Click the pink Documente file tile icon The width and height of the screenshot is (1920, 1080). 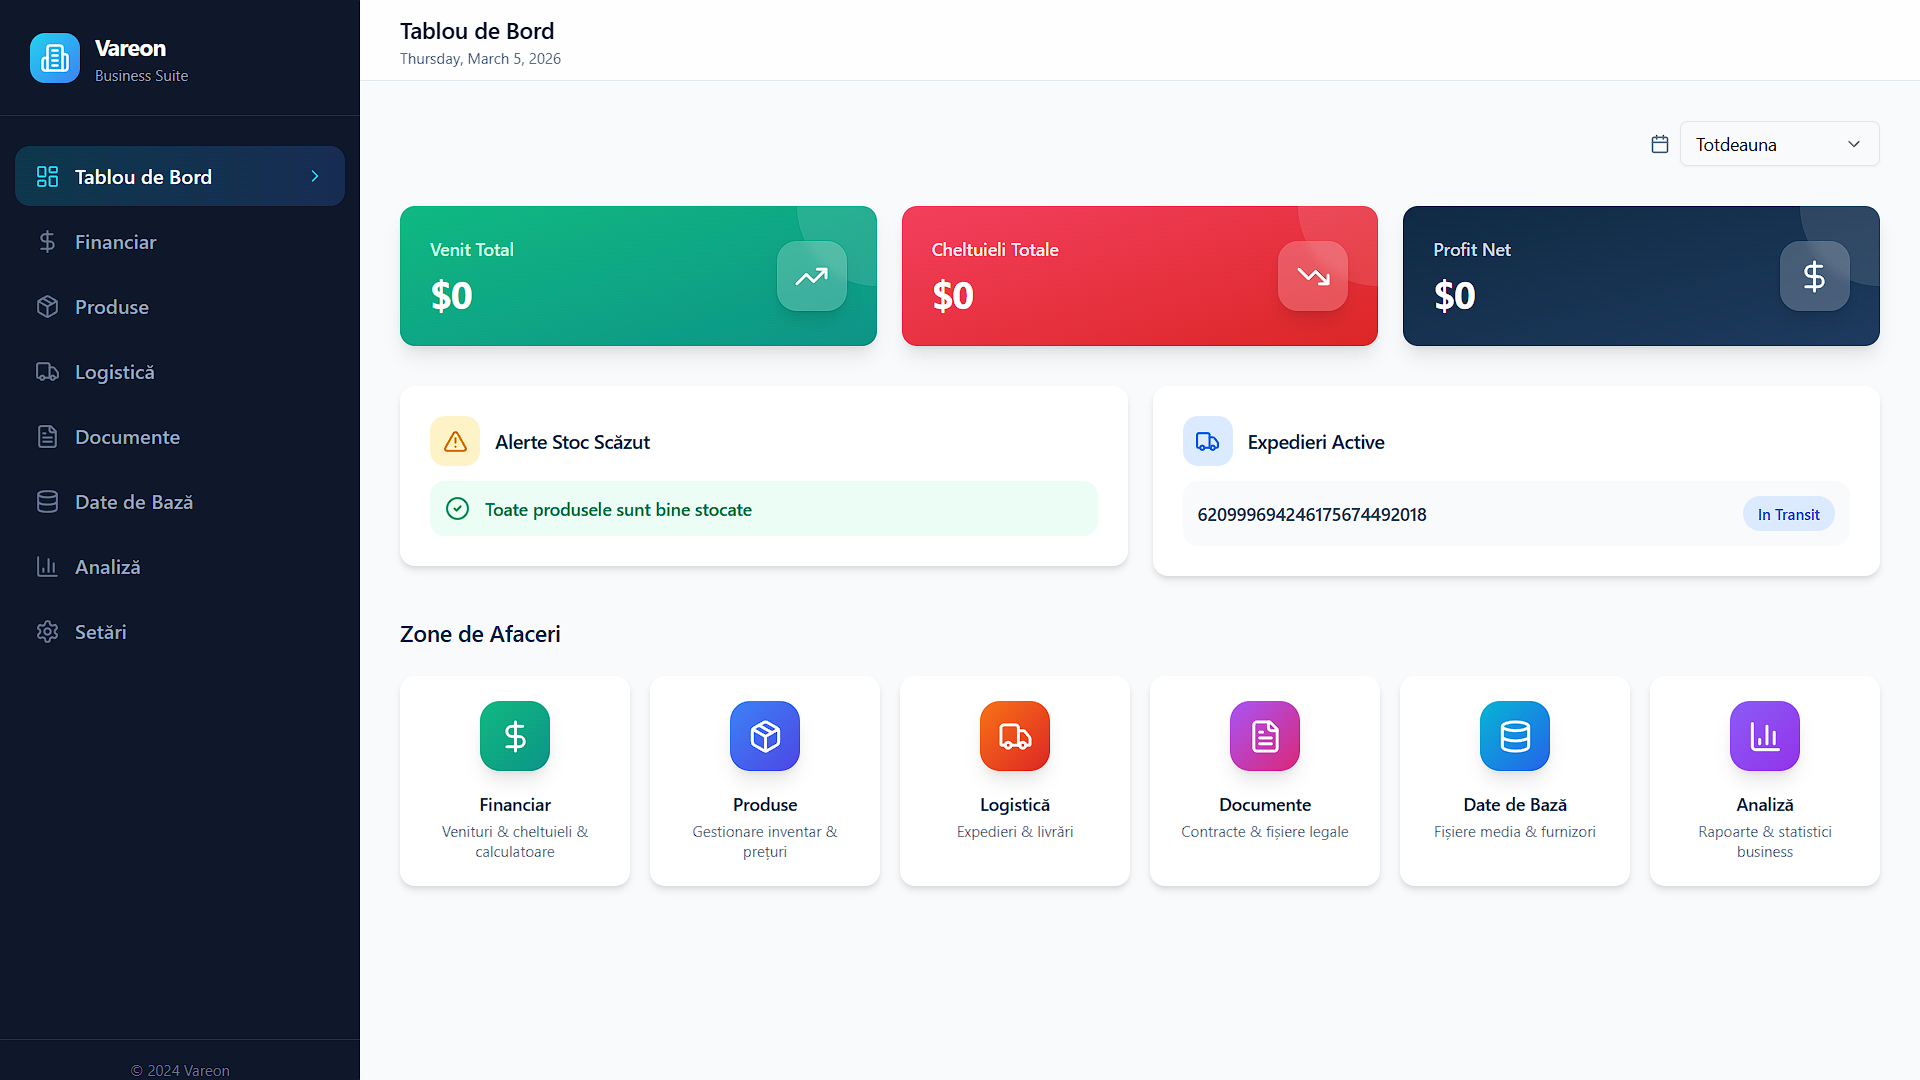[1265, 736]
